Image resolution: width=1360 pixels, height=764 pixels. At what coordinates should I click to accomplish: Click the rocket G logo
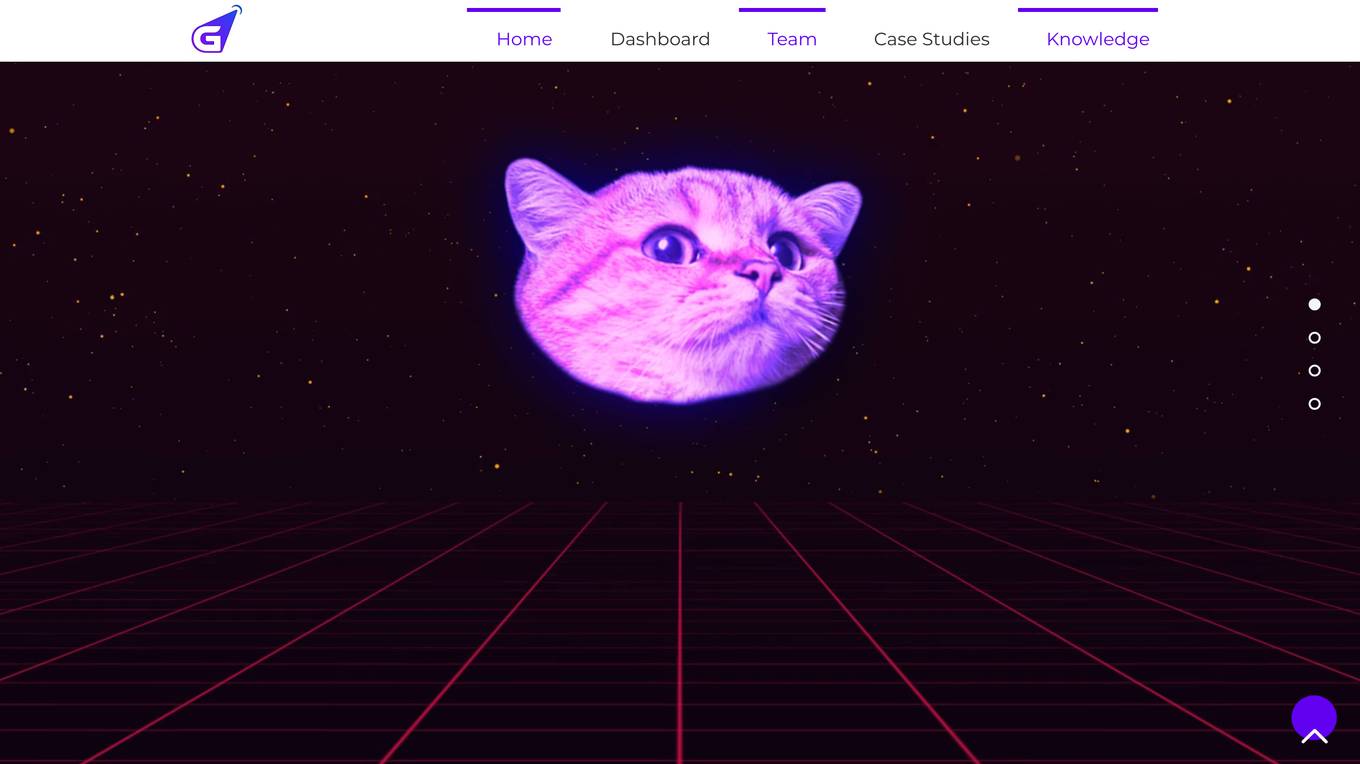click(217, 30)
